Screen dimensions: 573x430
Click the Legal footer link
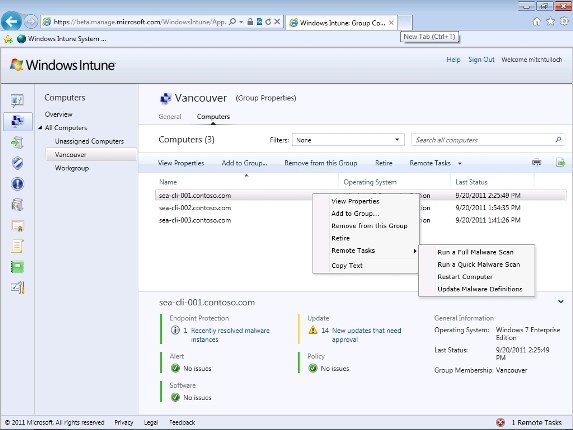pos(151,422)
